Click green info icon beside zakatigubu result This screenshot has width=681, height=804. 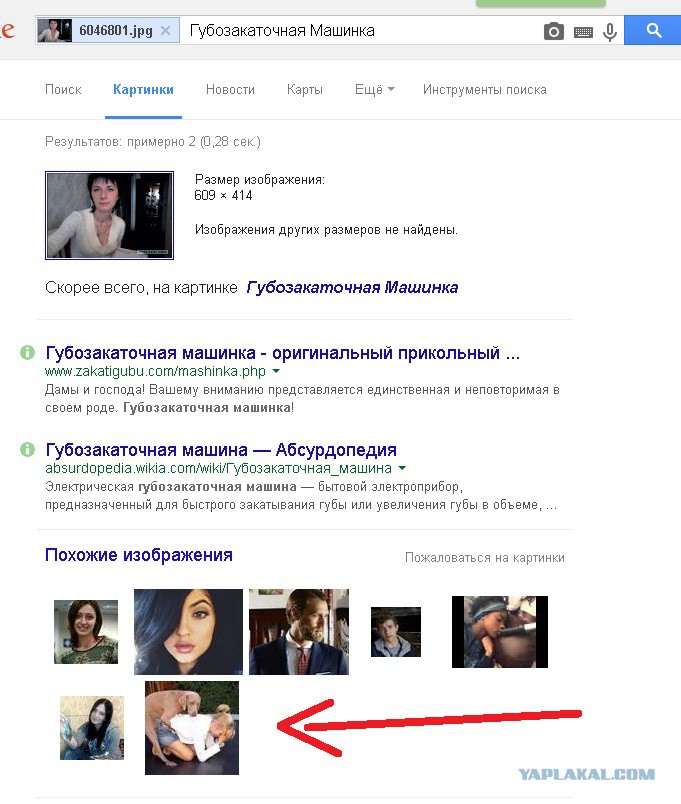27,353
